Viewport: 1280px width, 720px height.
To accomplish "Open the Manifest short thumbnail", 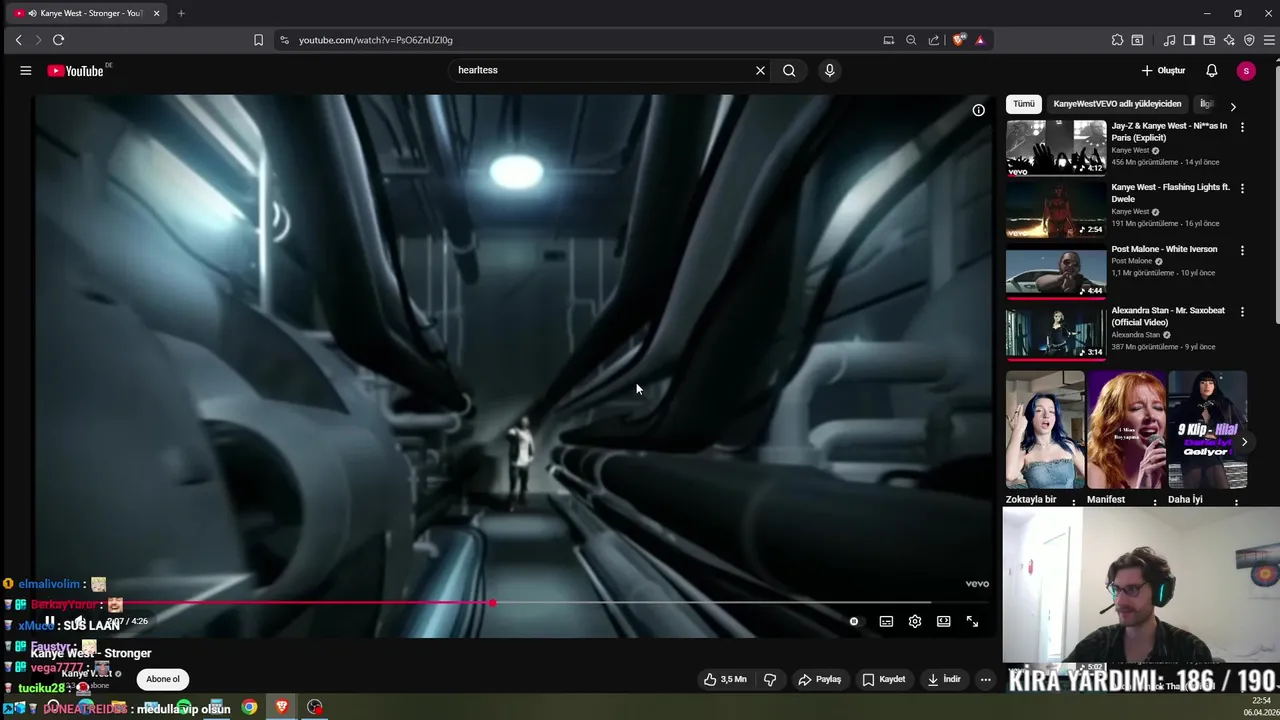I will click(1126, 430).
